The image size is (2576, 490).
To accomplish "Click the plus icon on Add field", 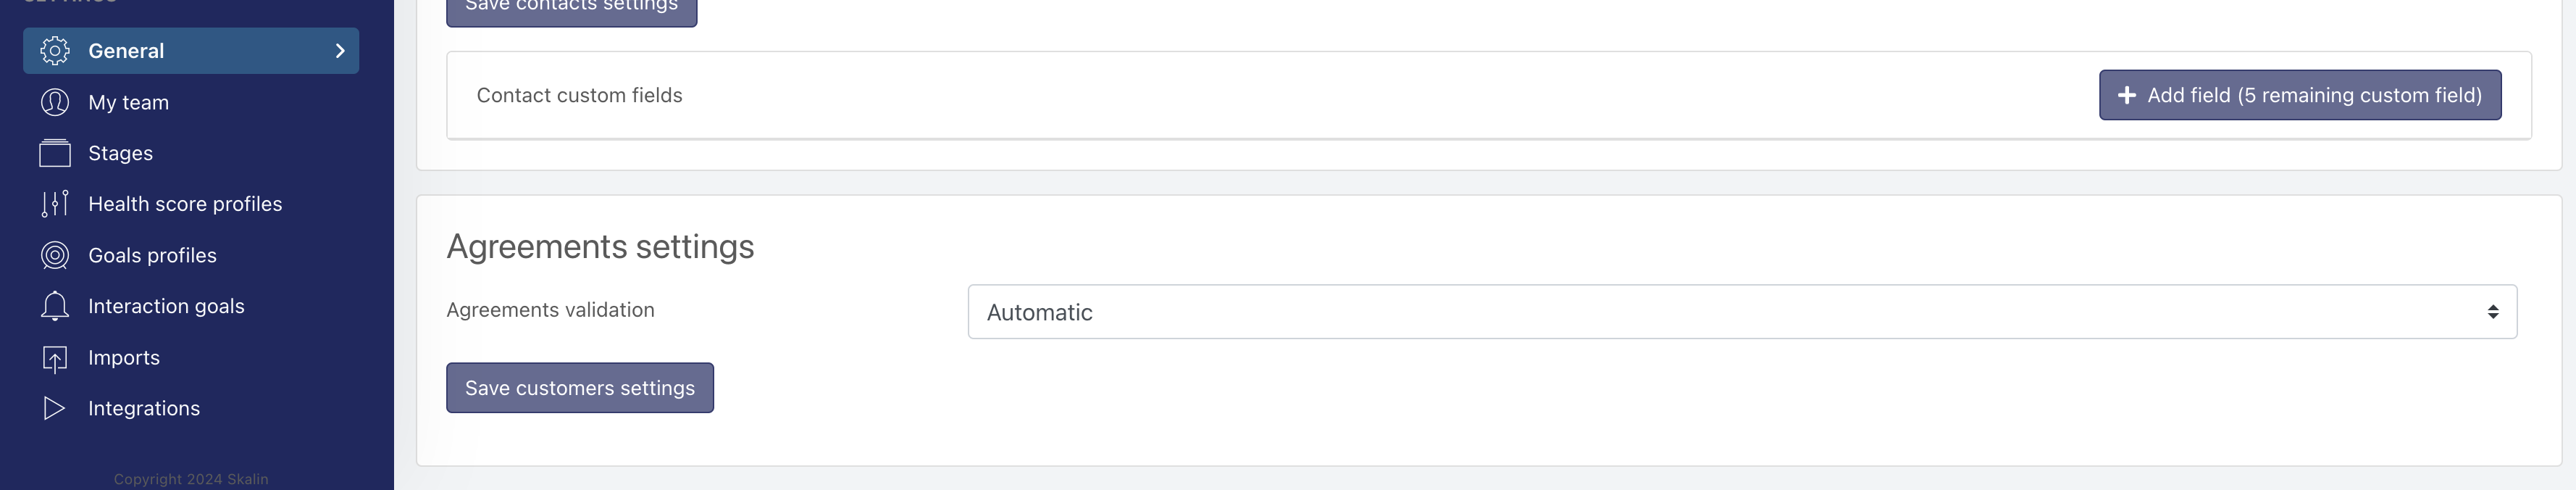I will [2127, 95].
